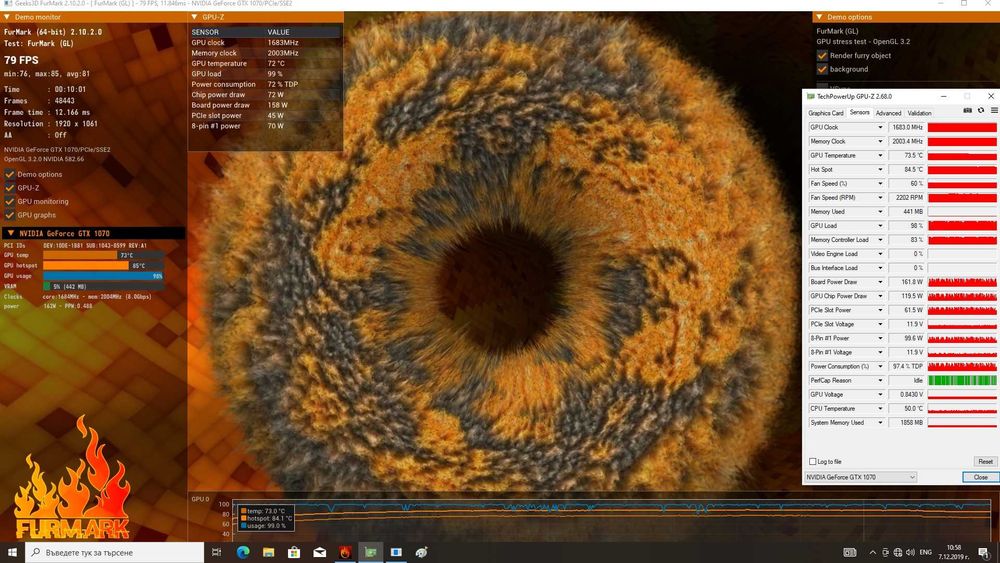Click the Reset button in GPU-Z

coord(985,462)
